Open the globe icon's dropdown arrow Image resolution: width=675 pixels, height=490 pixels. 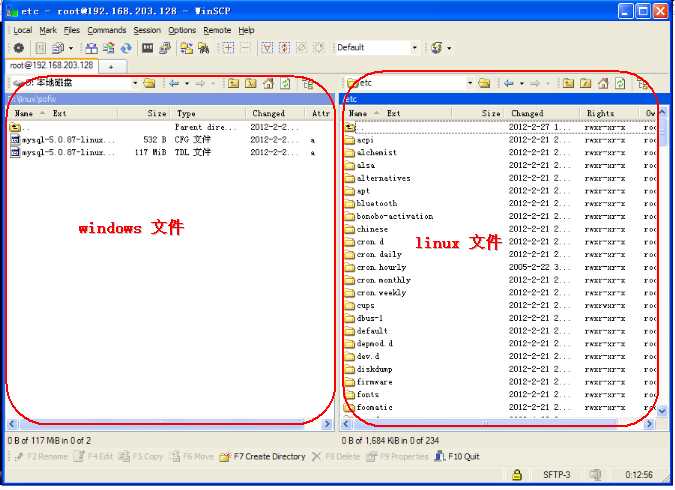449,48
